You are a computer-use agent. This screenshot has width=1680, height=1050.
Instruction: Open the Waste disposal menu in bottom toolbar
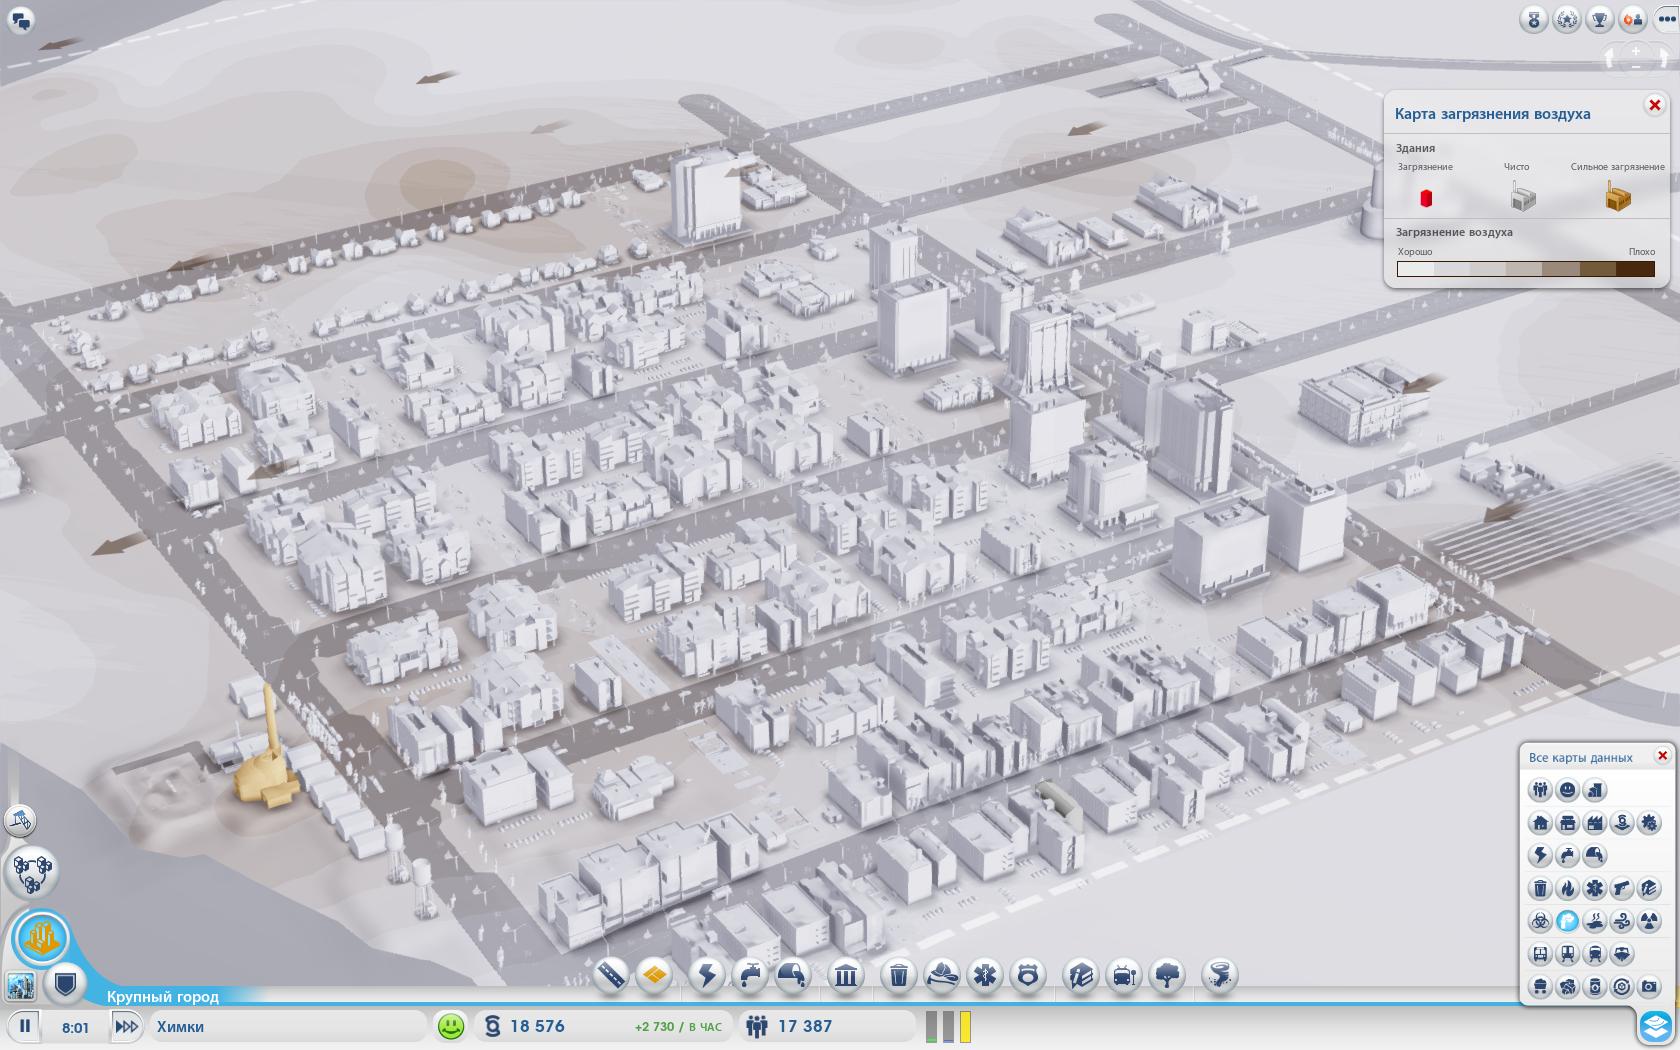(x=899, y=975)
